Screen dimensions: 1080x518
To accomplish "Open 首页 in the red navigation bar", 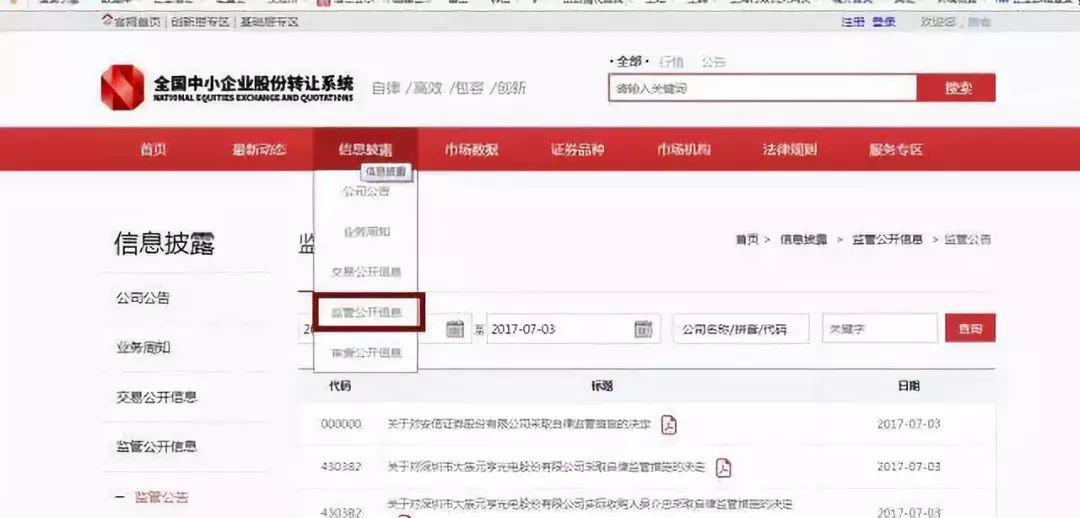I will pyautogui.click(x=153, y=149).
